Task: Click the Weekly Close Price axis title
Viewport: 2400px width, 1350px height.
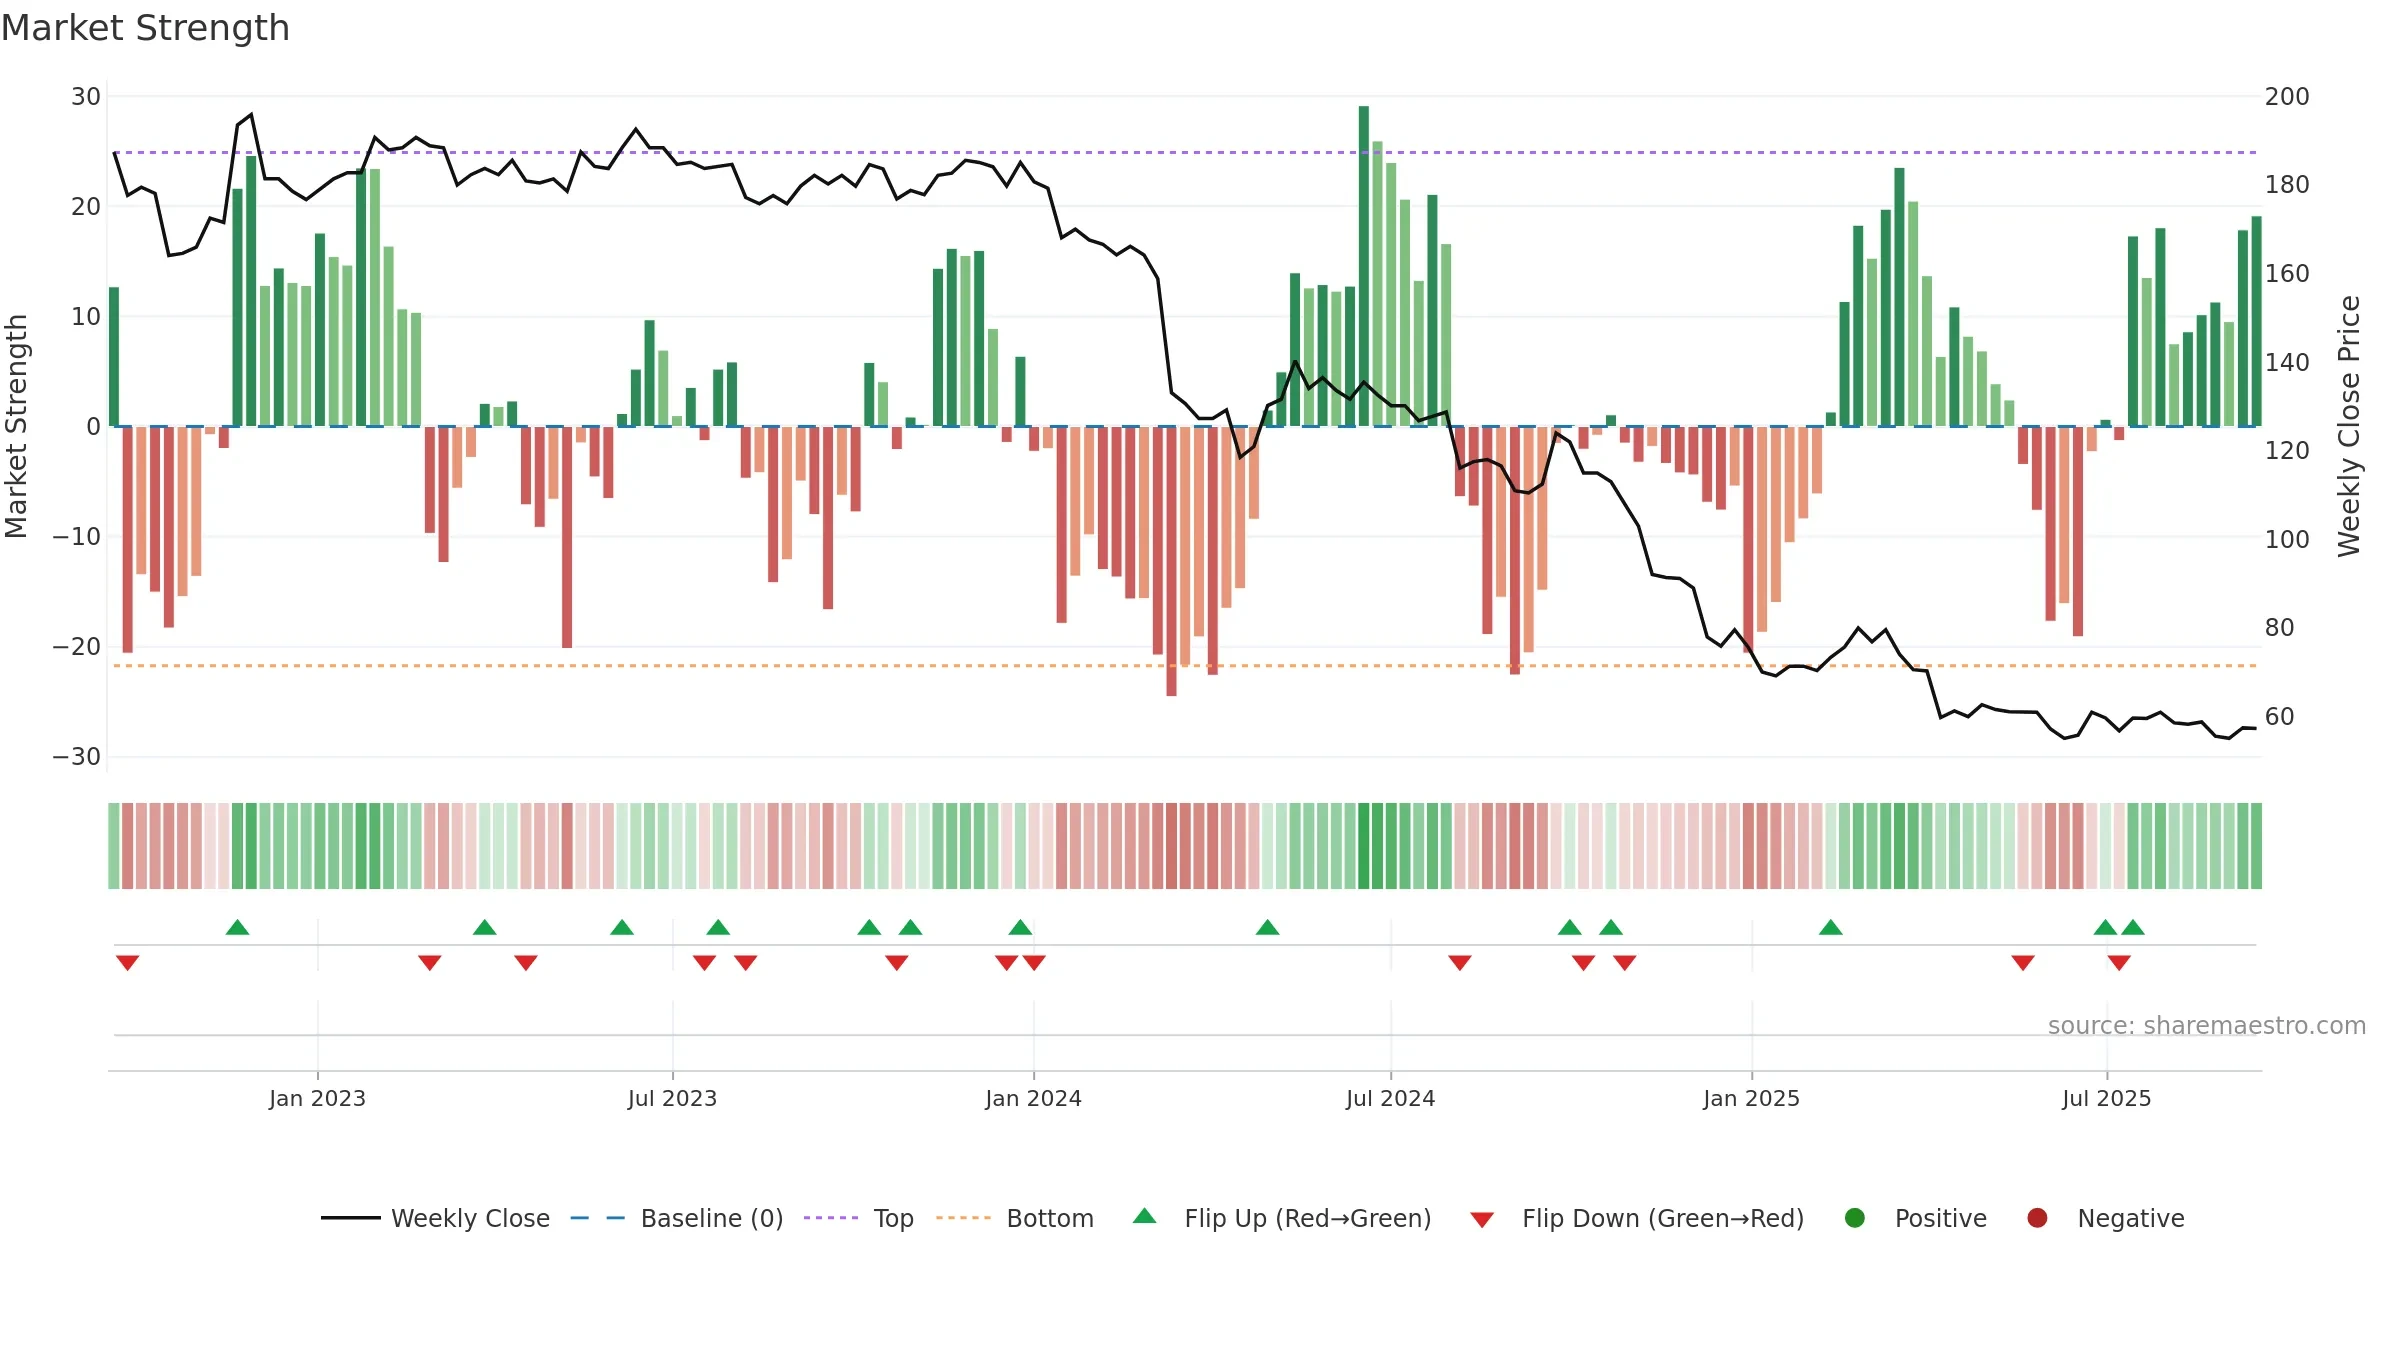Action: (2349, 426)
